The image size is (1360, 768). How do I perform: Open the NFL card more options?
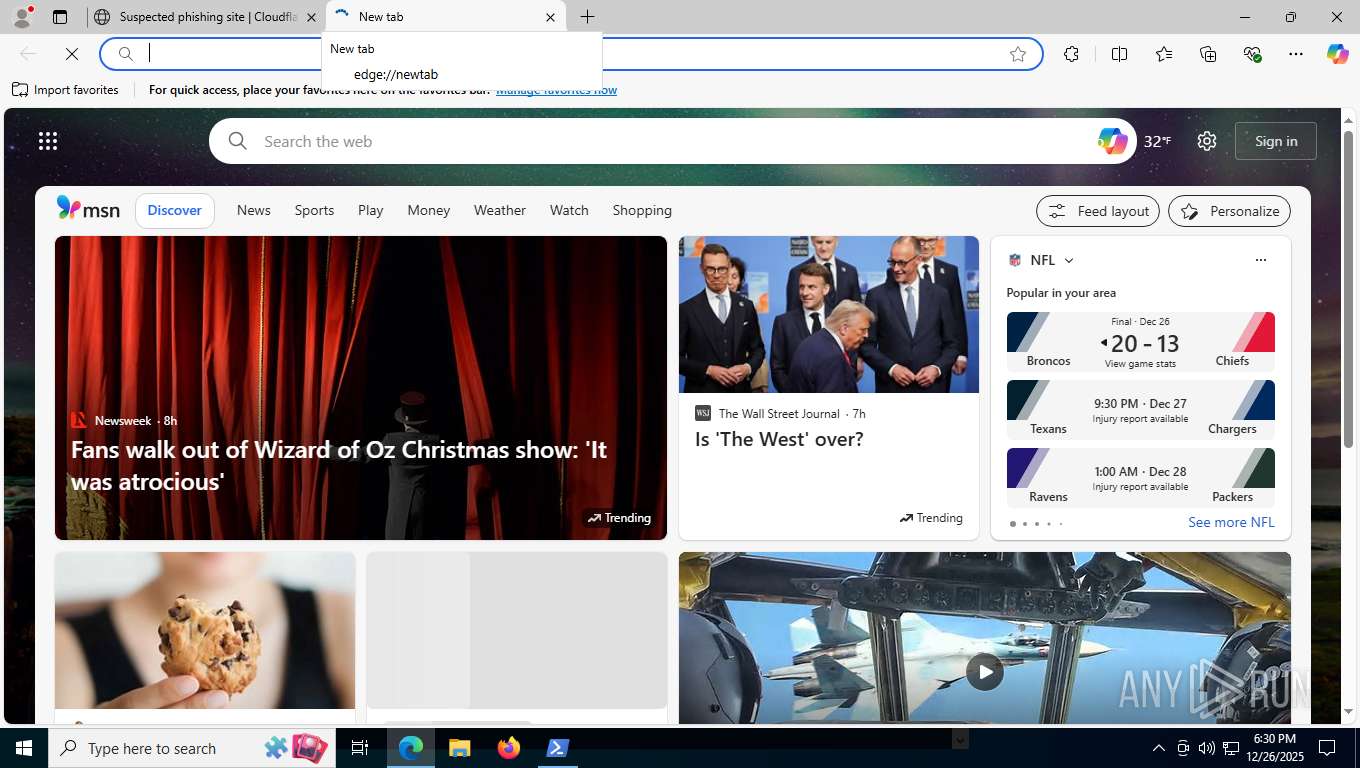pos(1260,260)
